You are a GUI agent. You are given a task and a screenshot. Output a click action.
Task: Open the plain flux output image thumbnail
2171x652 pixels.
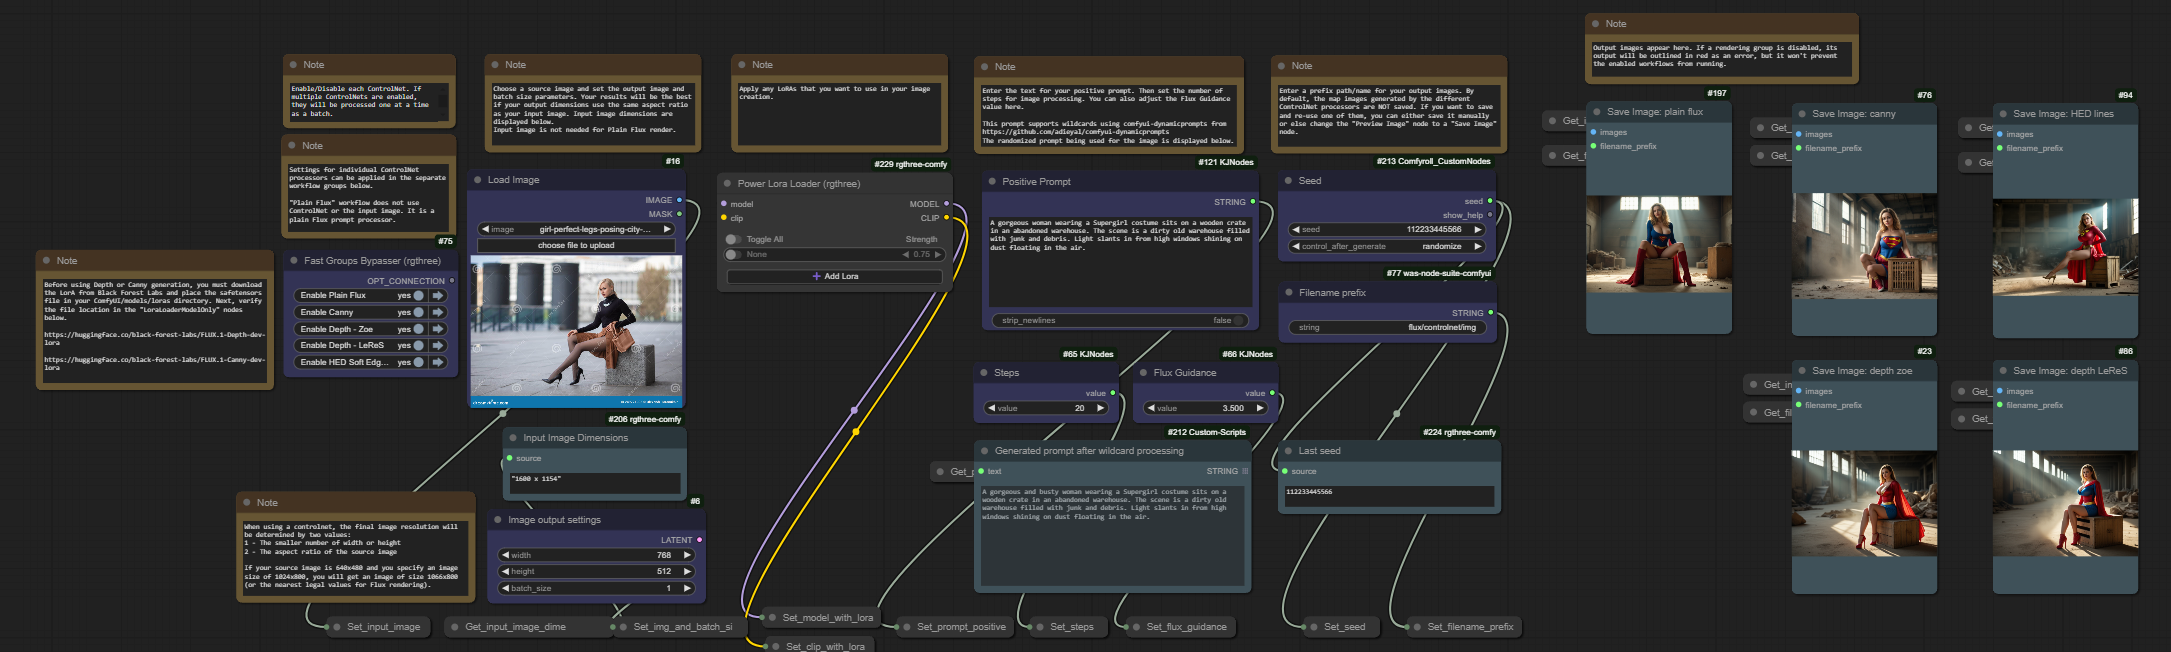click(1659, 244)
